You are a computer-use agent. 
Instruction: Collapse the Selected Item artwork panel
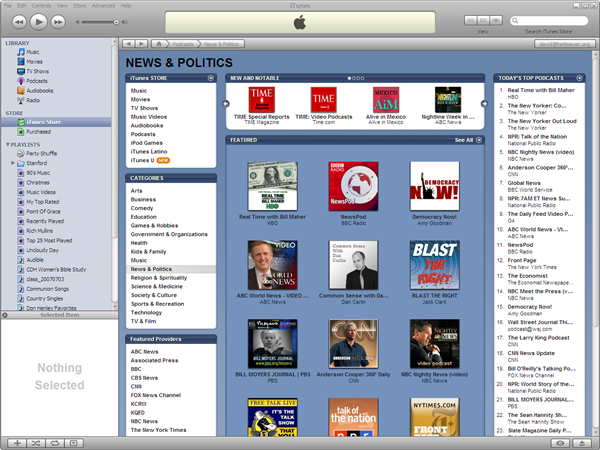(5, 315)
